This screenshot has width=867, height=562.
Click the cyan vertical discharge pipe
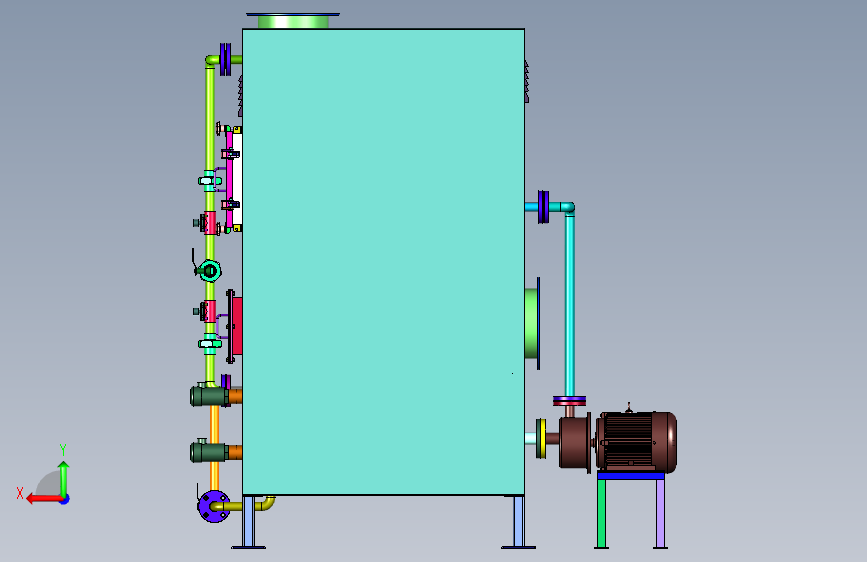point(570,304)
